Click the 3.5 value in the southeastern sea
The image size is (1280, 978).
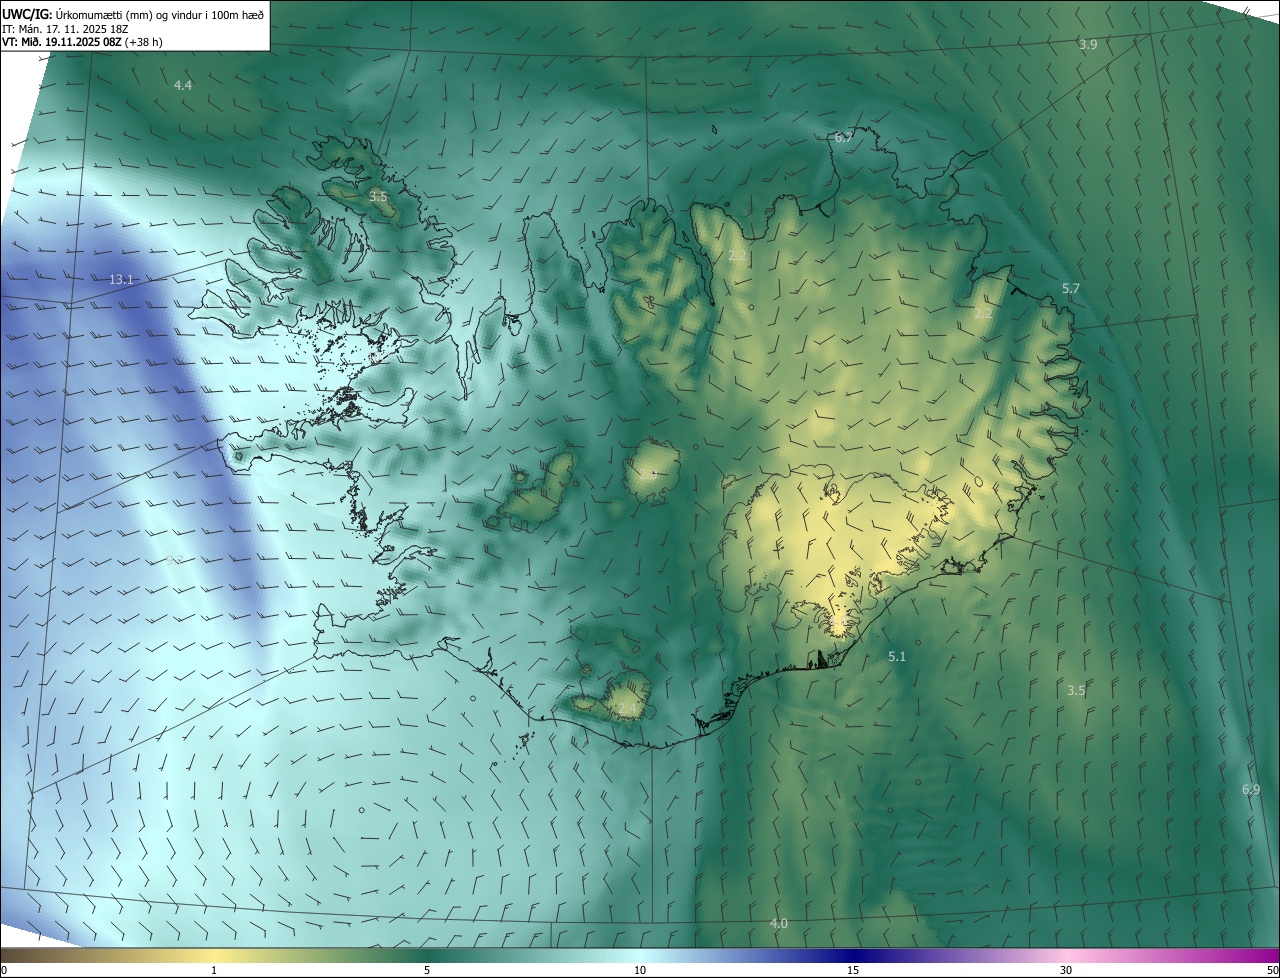(1076, 690)
